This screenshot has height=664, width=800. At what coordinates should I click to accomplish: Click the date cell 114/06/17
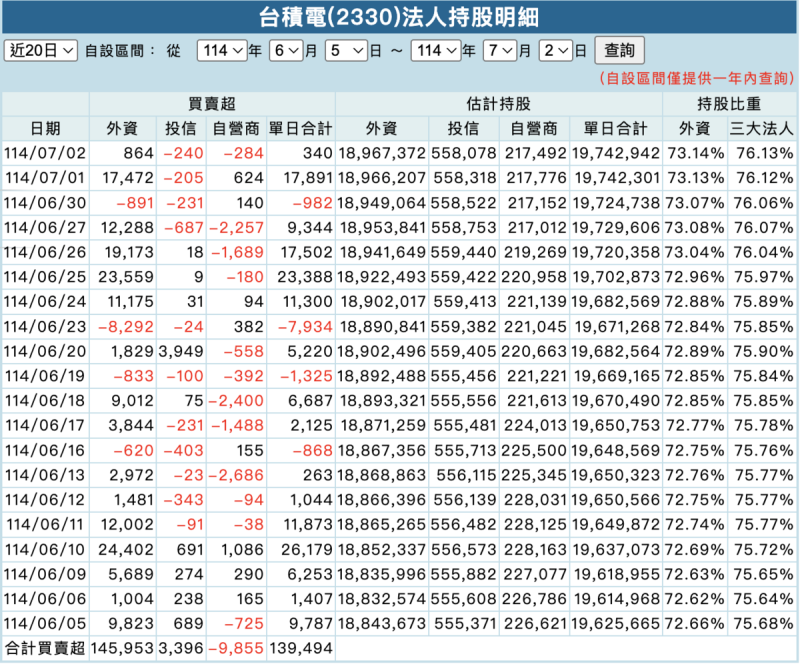coord(45,425)
